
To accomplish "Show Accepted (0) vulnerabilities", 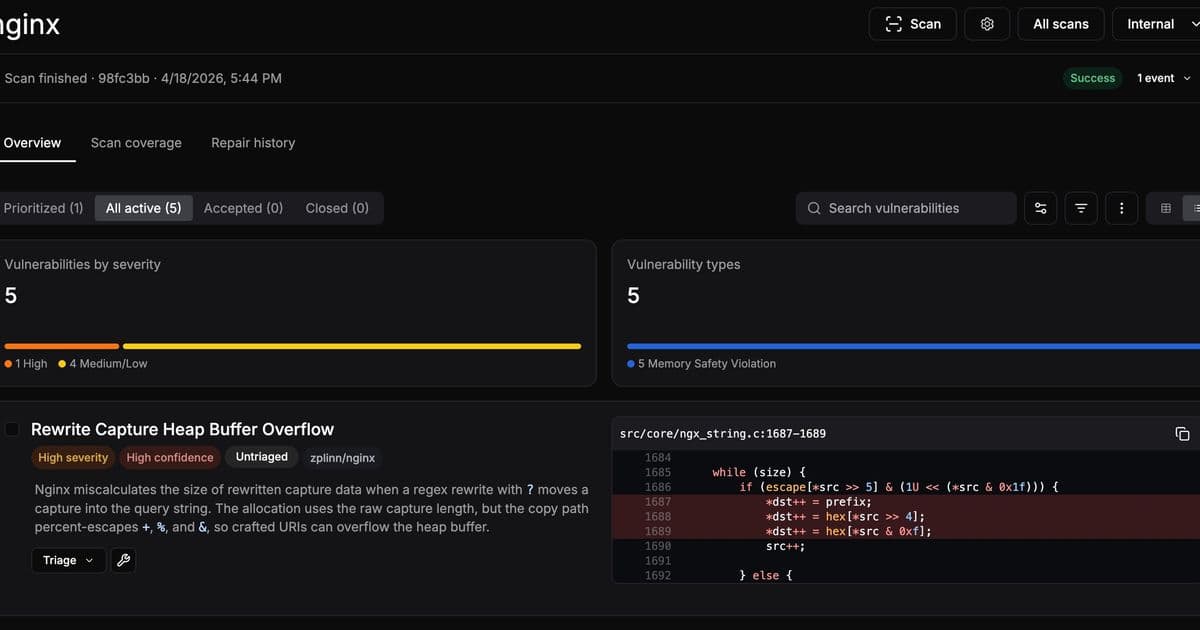I will (243, 208).
